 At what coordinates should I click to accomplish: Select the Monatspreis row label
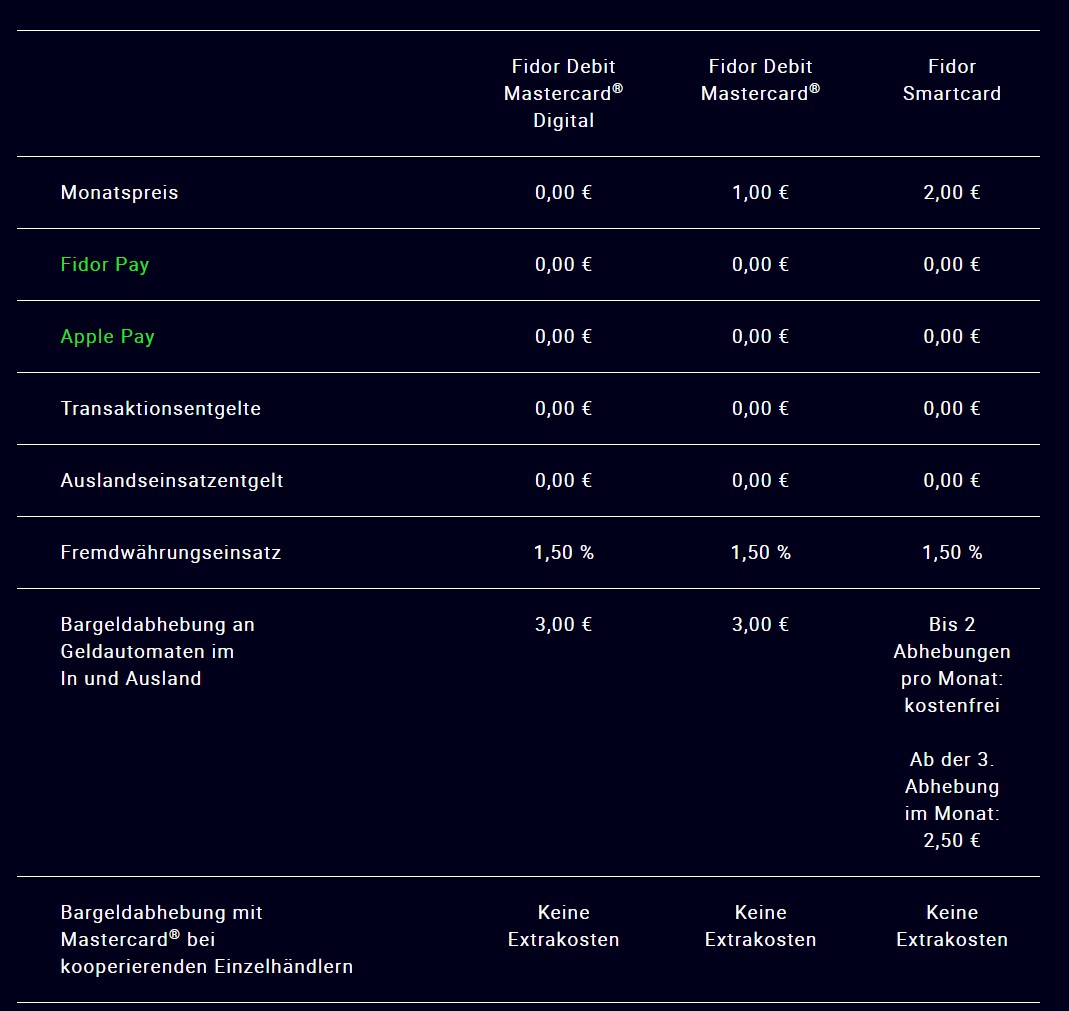pos(120,193)
